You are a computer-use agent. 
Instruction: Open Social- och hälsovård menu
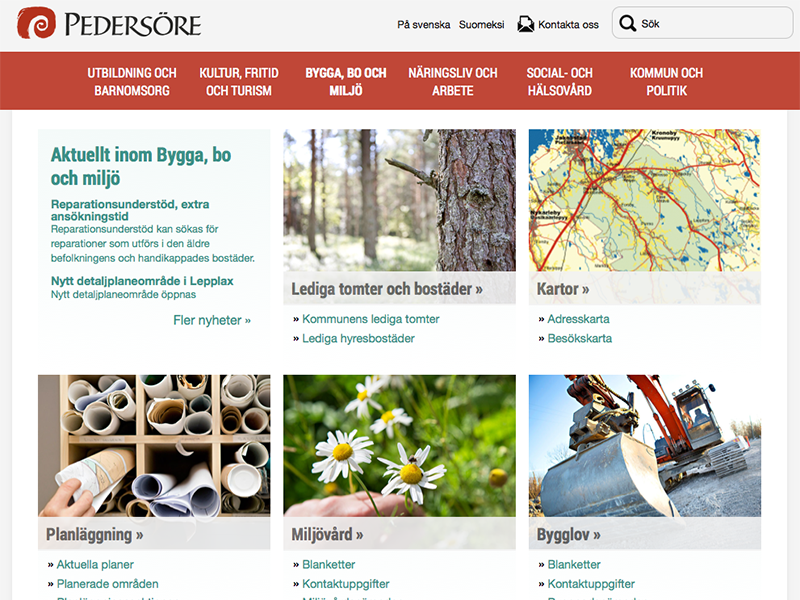pos(560,82)
